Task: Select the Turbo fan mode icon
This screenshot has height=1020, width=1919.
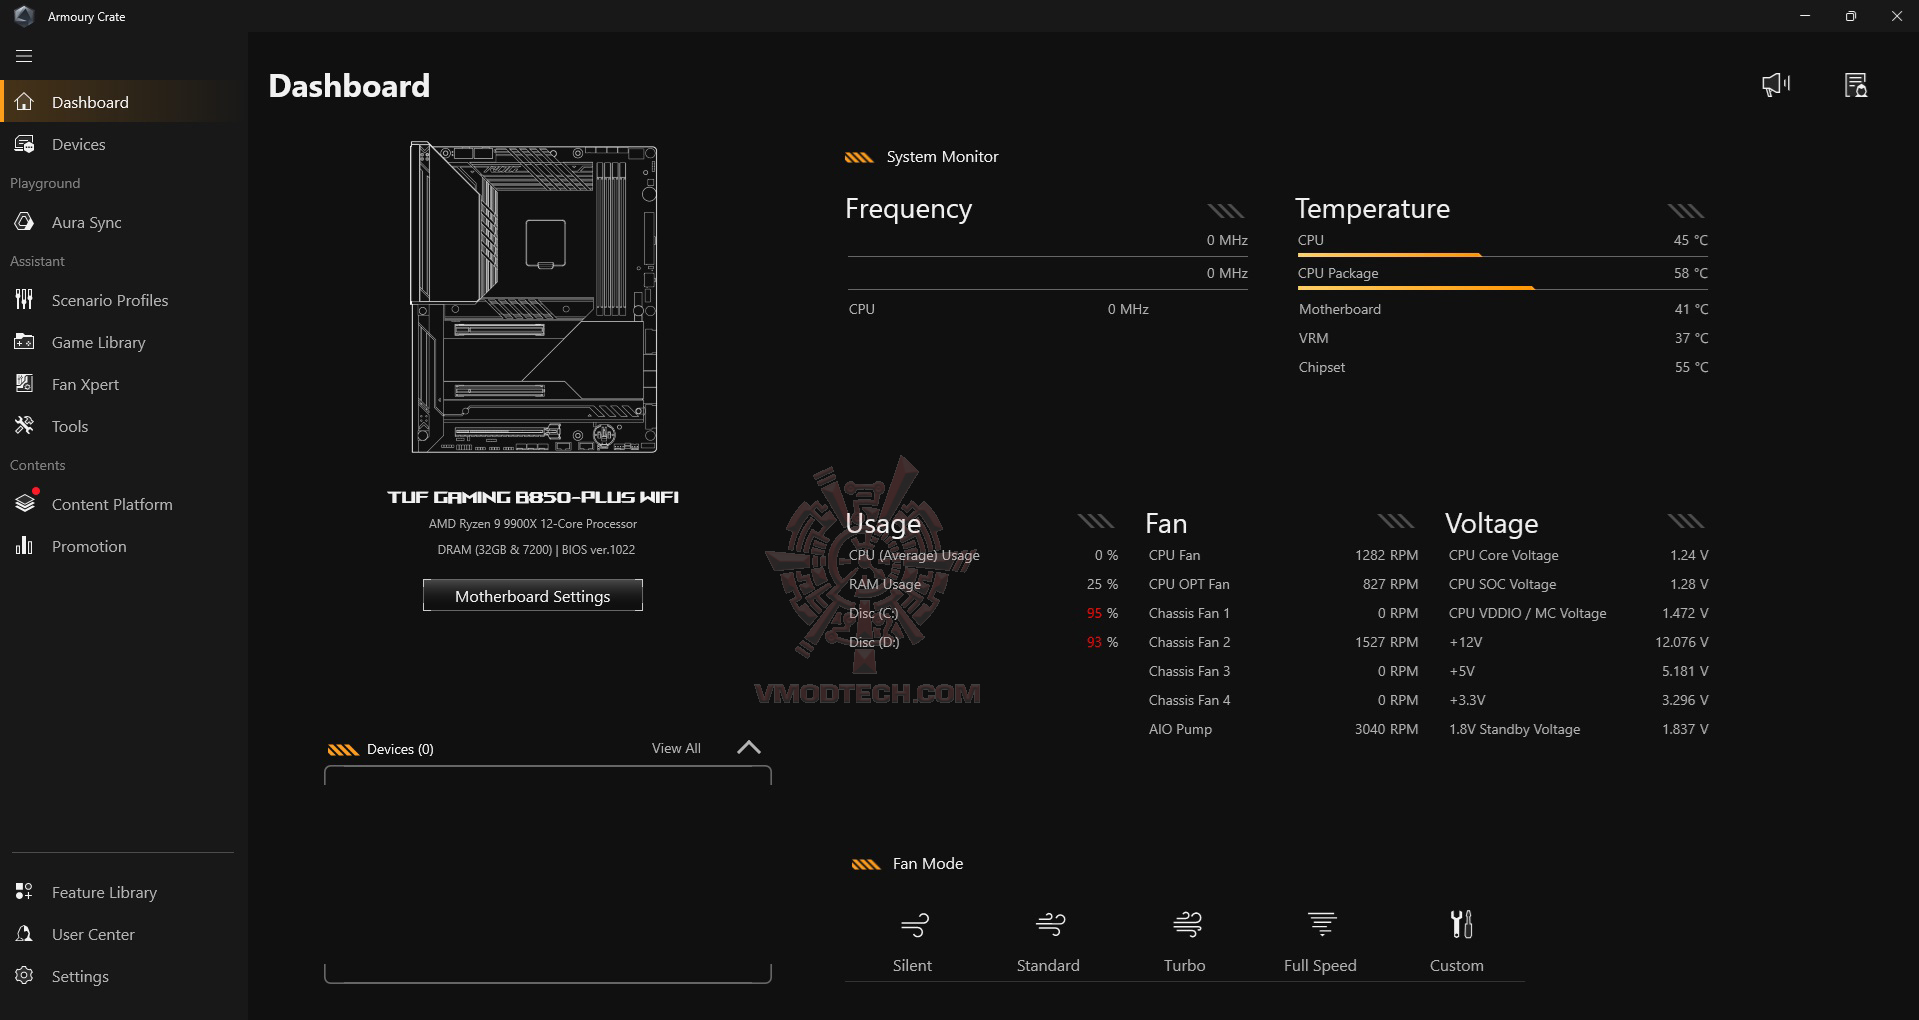Action: (1186, 924)
